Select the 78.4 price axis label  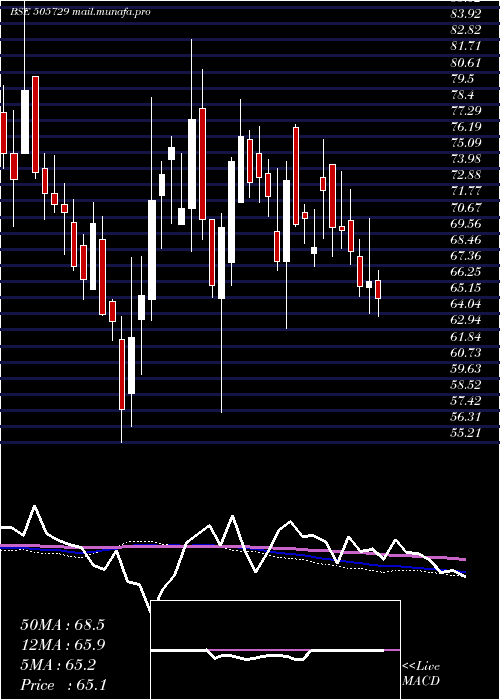(x=462, y=94)
